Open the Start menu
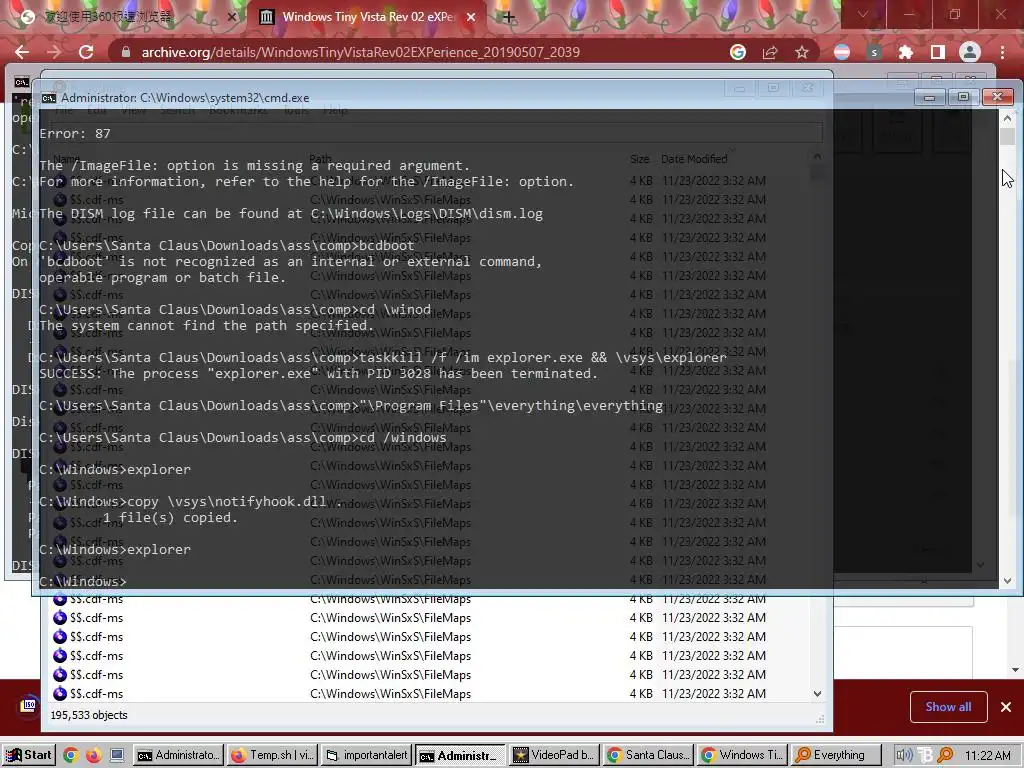Viewport: 1024px width, 768px height. click(28, 755)
